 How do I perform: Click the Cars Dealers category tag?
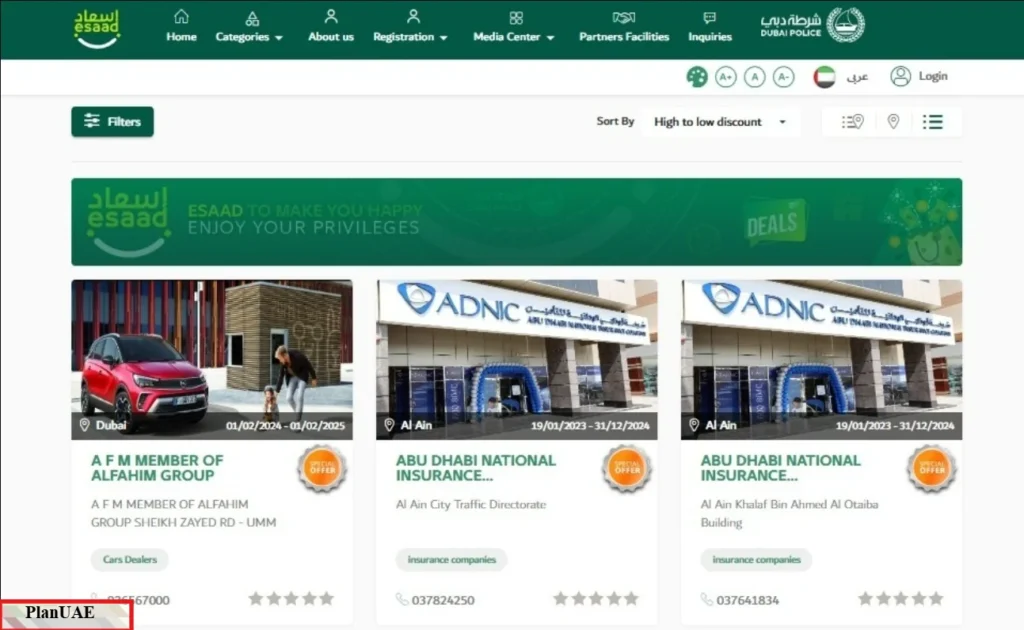pyautogui.click(x=129, y=559)
